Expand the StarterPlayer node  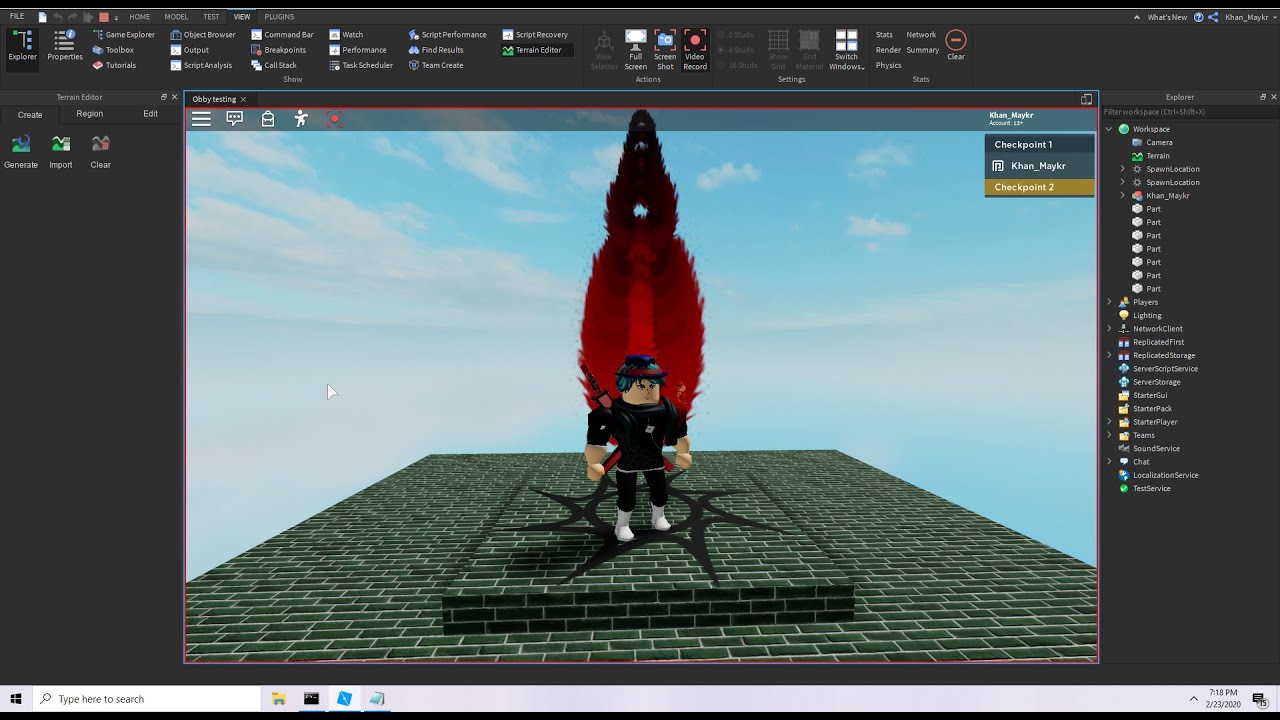tap(1109, 422)
